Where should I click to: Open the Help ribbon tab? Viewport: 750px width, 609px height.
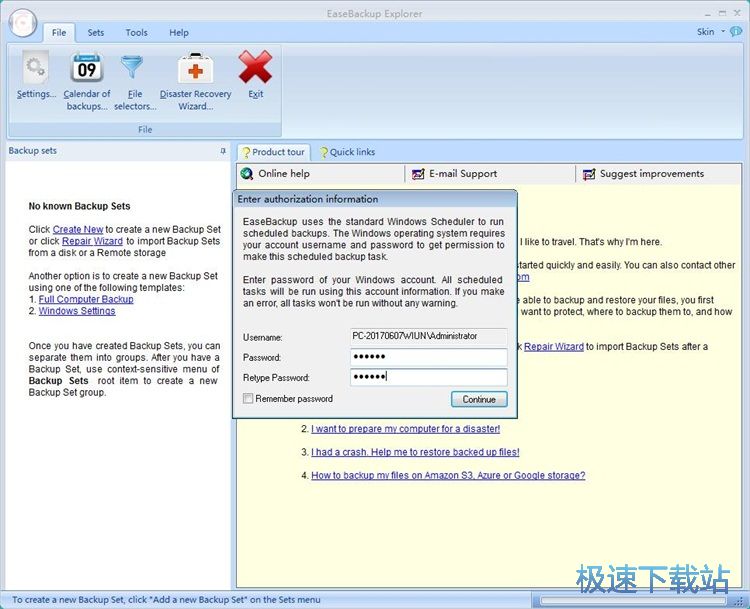pyautogui.click(x=179, y=33)
